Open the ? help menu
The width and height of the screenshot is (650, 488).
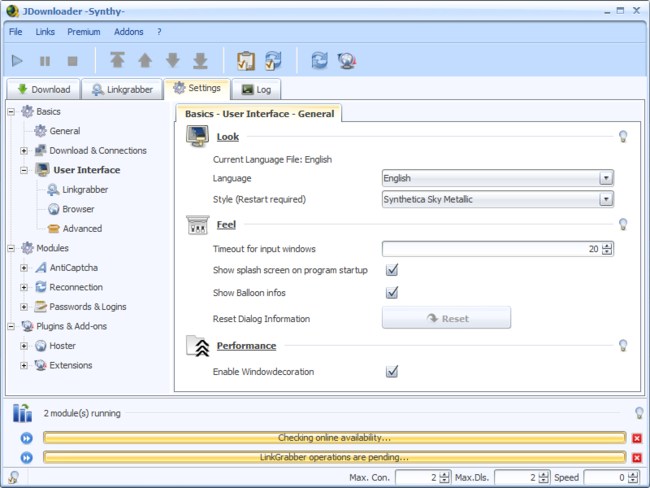[x=159, y=32]
